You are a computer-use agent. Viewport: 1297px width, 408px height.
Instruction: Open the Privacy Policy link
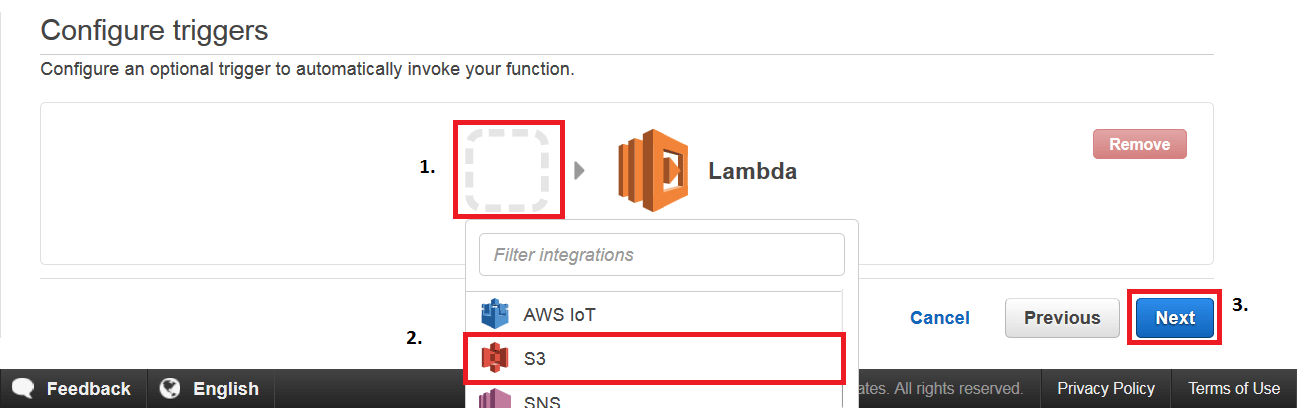click(1106, 389)
